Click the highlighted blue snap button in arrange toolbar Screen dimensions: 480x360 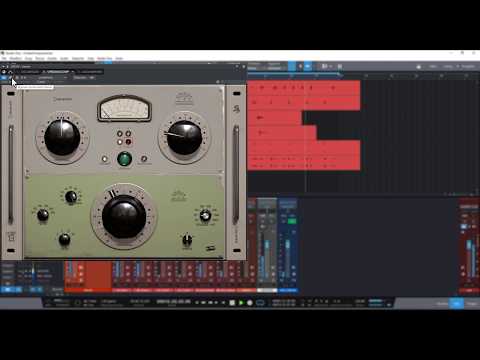tap(307, 66)
